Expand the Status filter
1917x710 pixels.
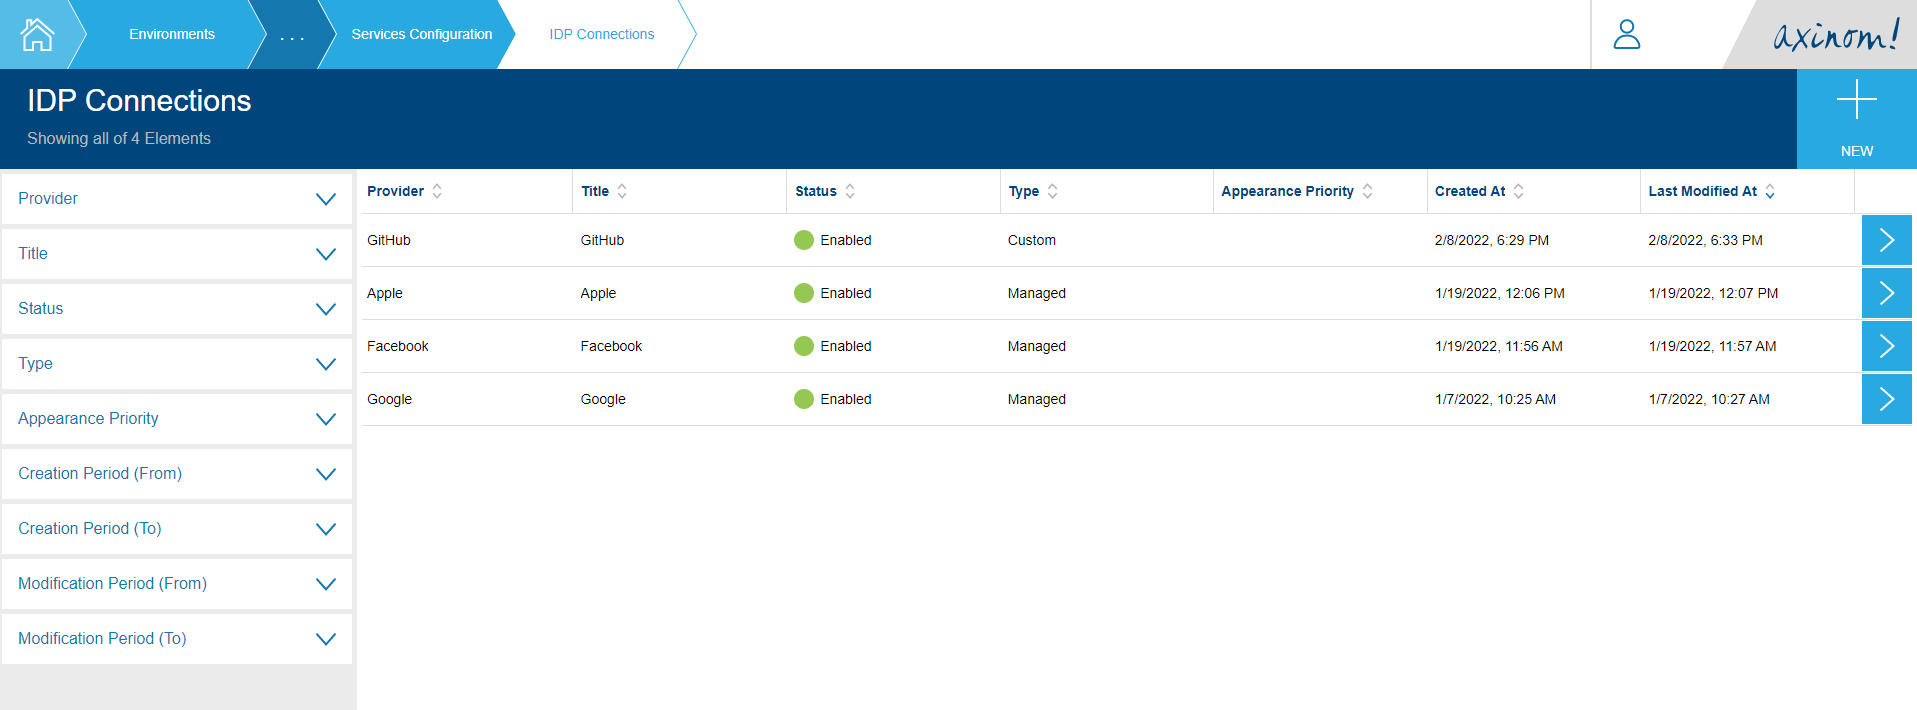(325, 309)
